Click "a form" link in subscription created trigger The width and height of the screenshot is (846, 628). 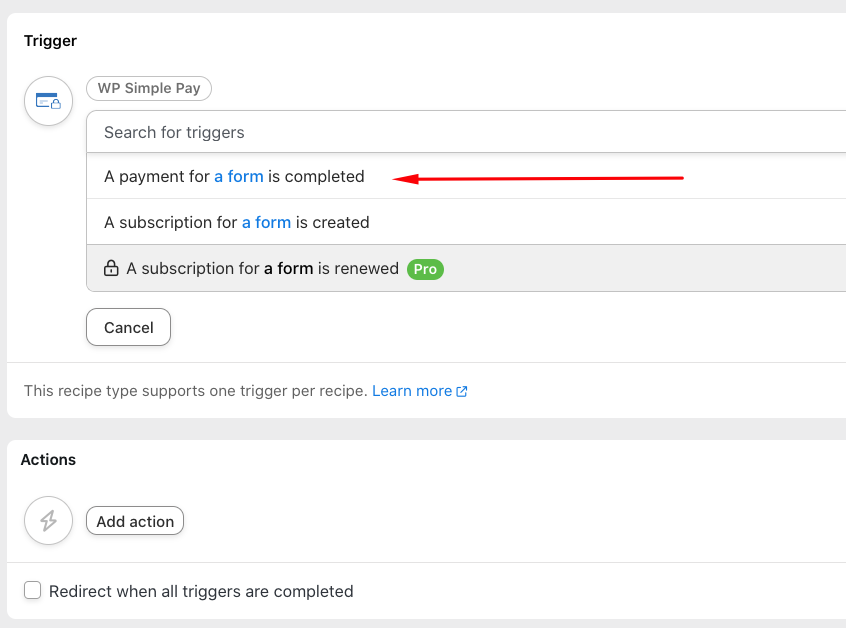267,223
